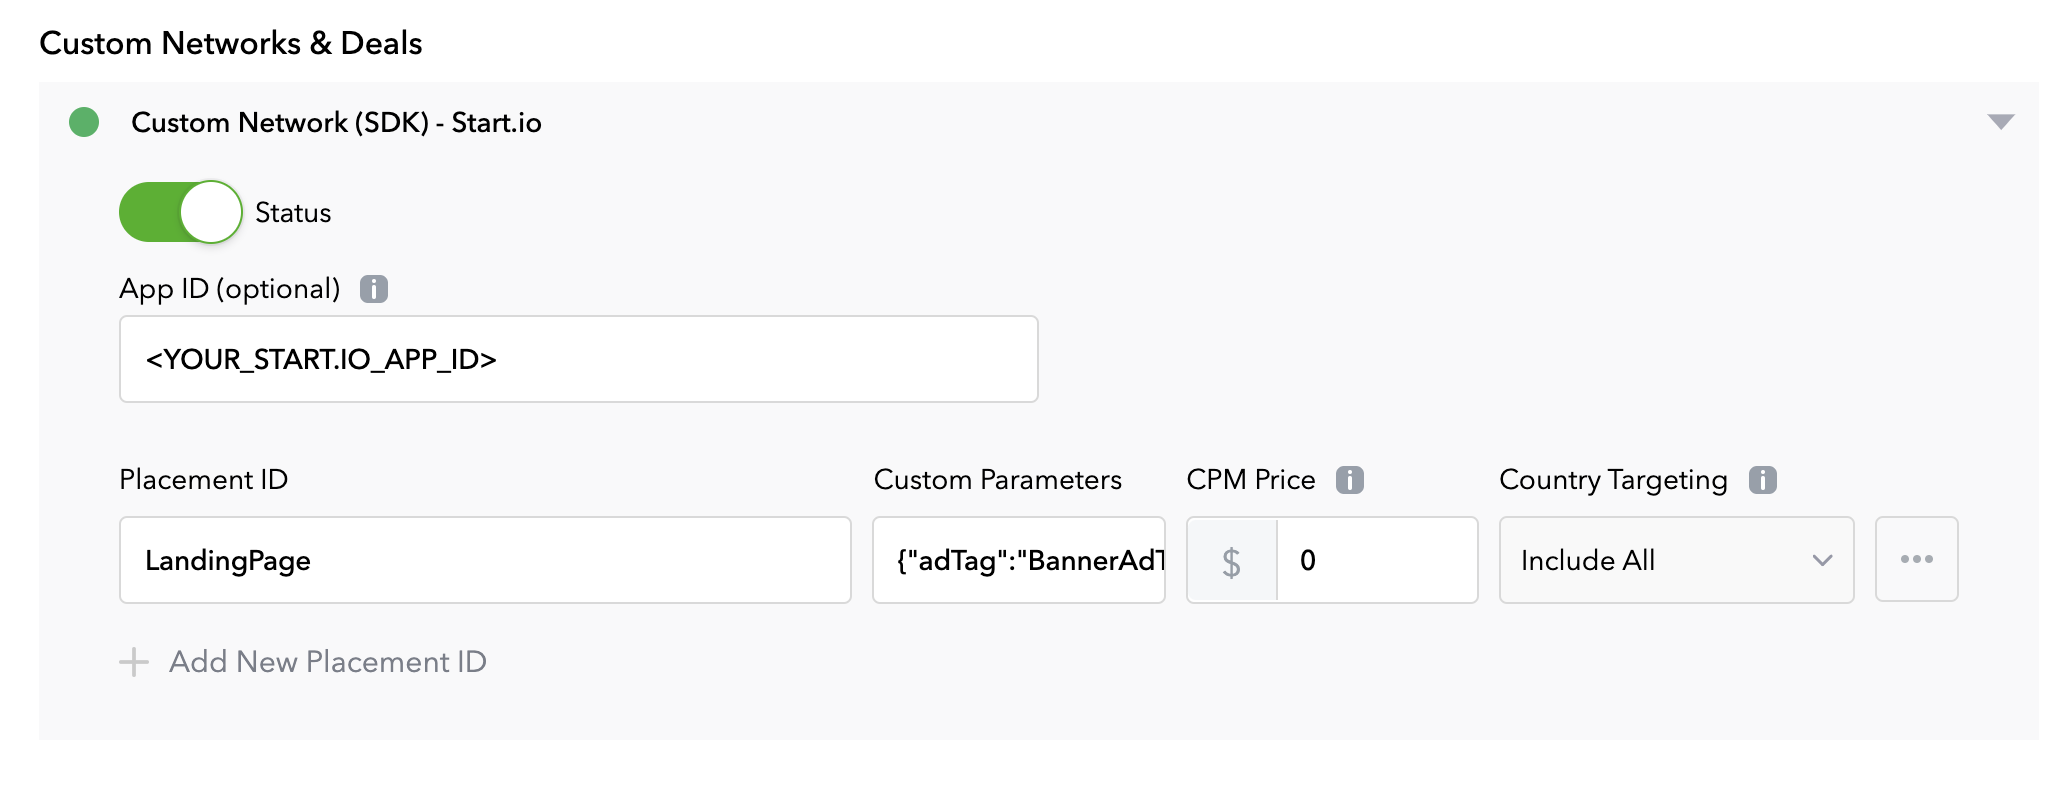
Task: Click the Placement ID column label
Action: [204, 480]
